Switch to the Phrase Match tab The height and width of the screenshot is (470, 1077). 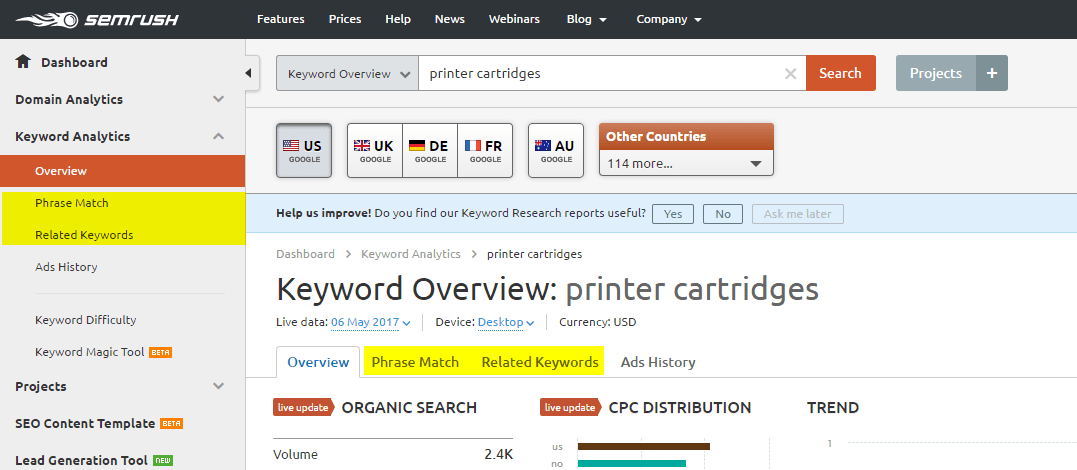tap(416, 362)
